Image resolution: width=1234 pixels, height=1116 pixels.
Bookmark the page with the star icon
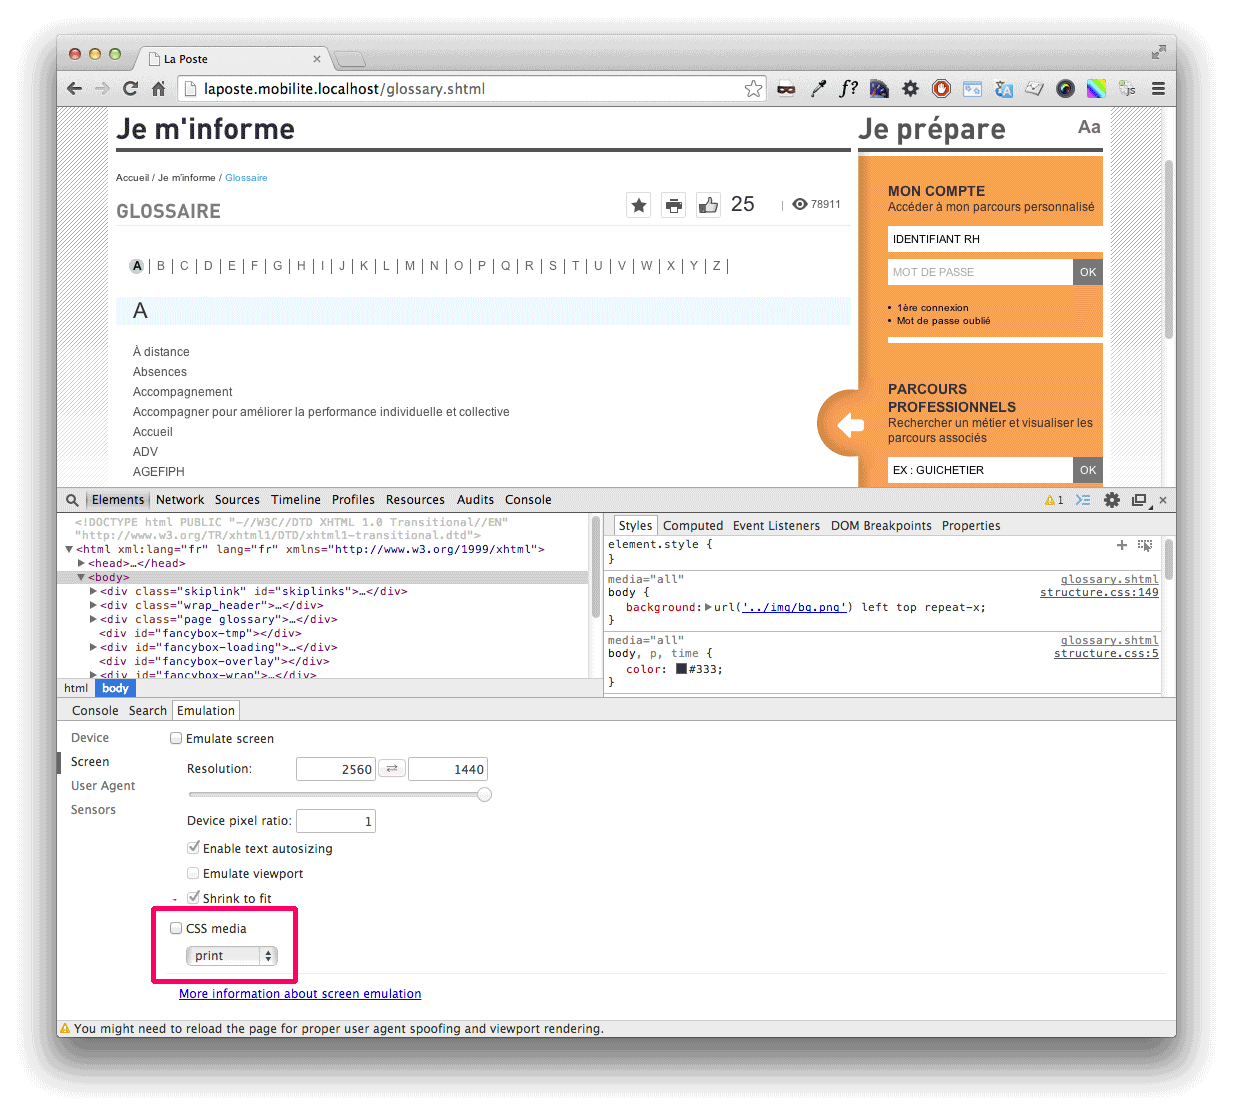tap(753, 89)
